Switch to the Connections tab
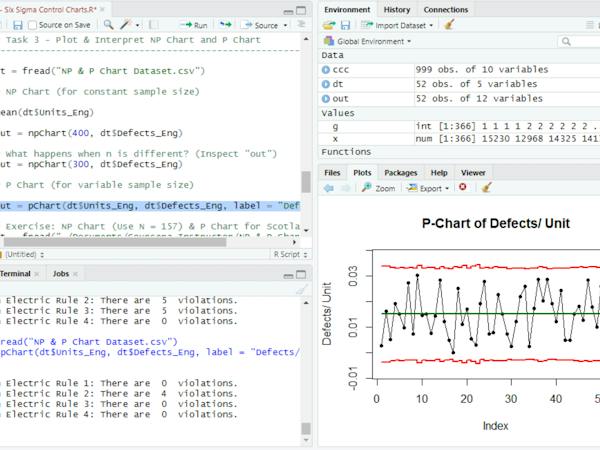The image size is (600, 450). coord(446,10)
